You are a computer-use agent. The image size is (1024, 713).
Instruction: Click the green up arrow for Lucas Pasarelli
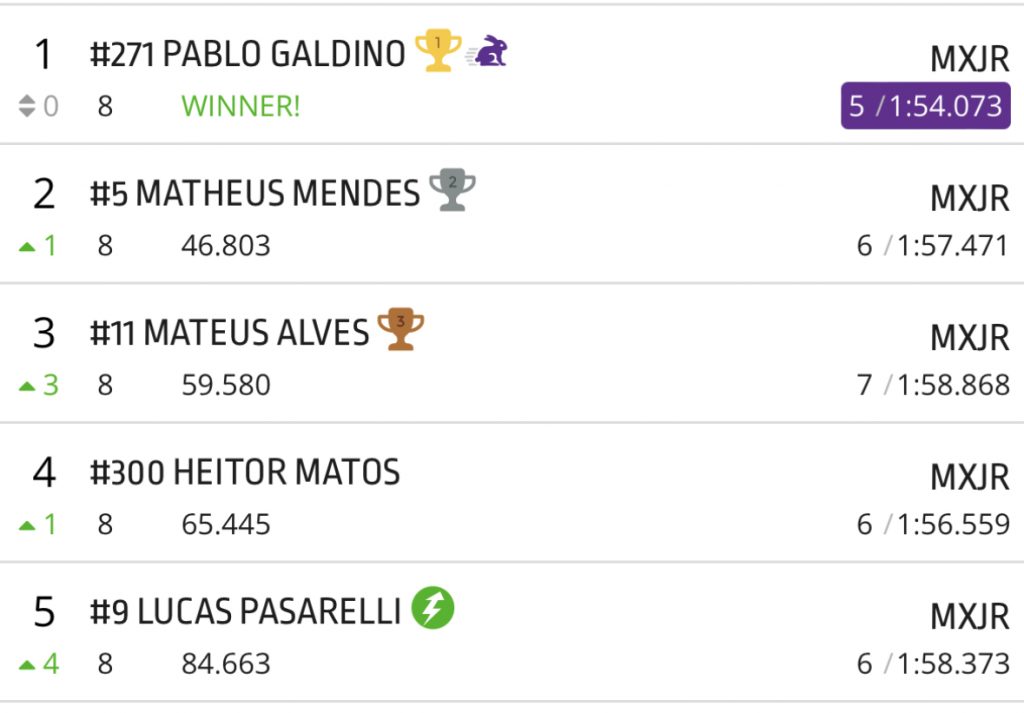click(x=27, y=663)
